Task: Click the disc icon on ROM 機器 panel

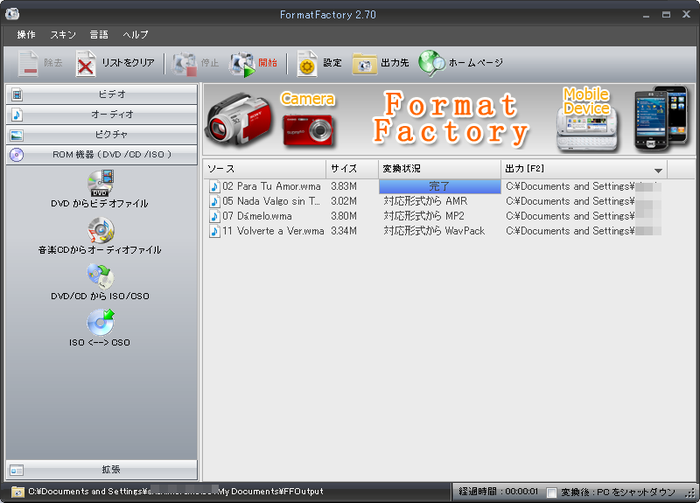Action: pyautogui.click(x=17, y=155)
